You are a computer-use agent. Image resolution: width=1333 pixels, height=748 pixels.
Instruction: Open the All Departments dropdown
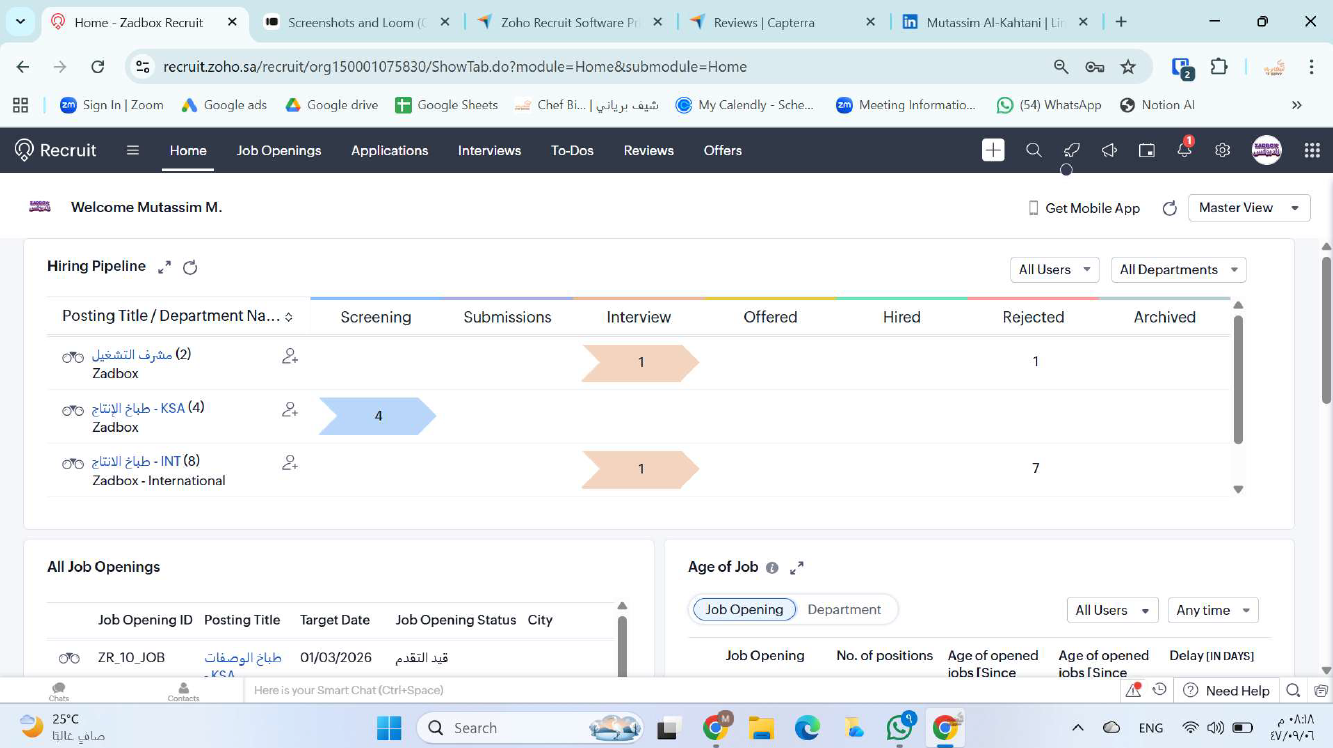[x=1179, y=270]
